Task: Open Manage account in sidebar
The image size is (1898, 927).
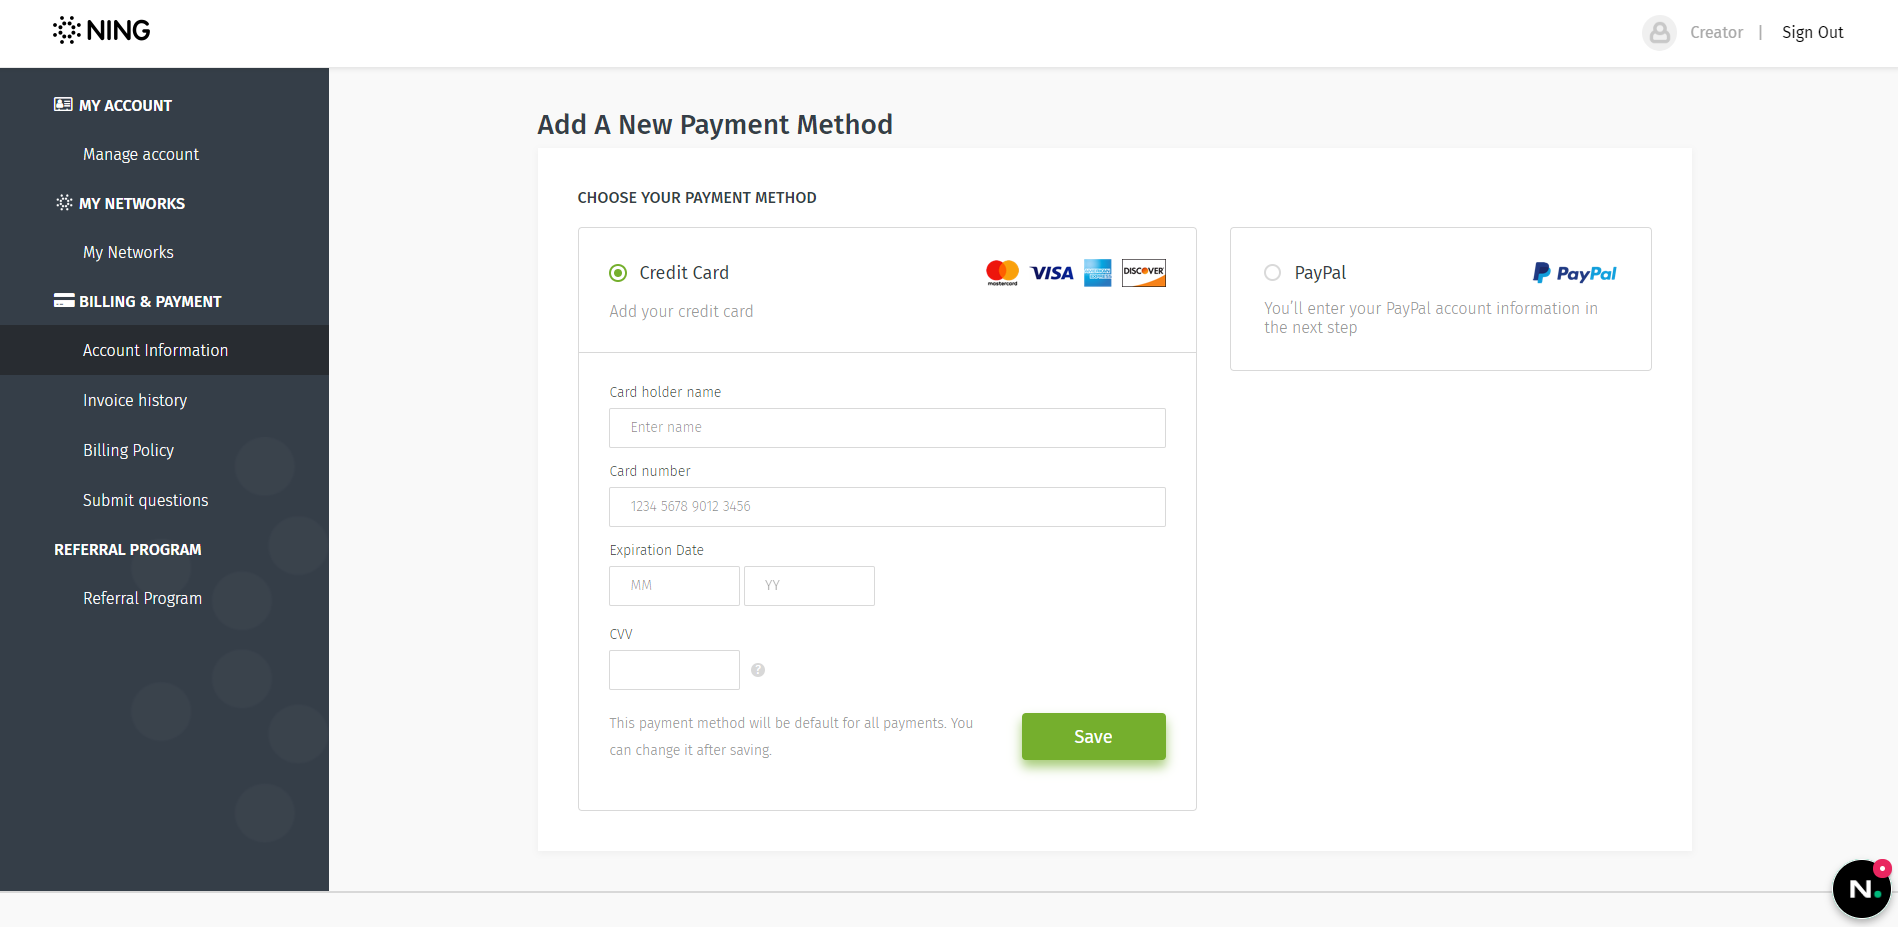Action: [x=141, y=154]
